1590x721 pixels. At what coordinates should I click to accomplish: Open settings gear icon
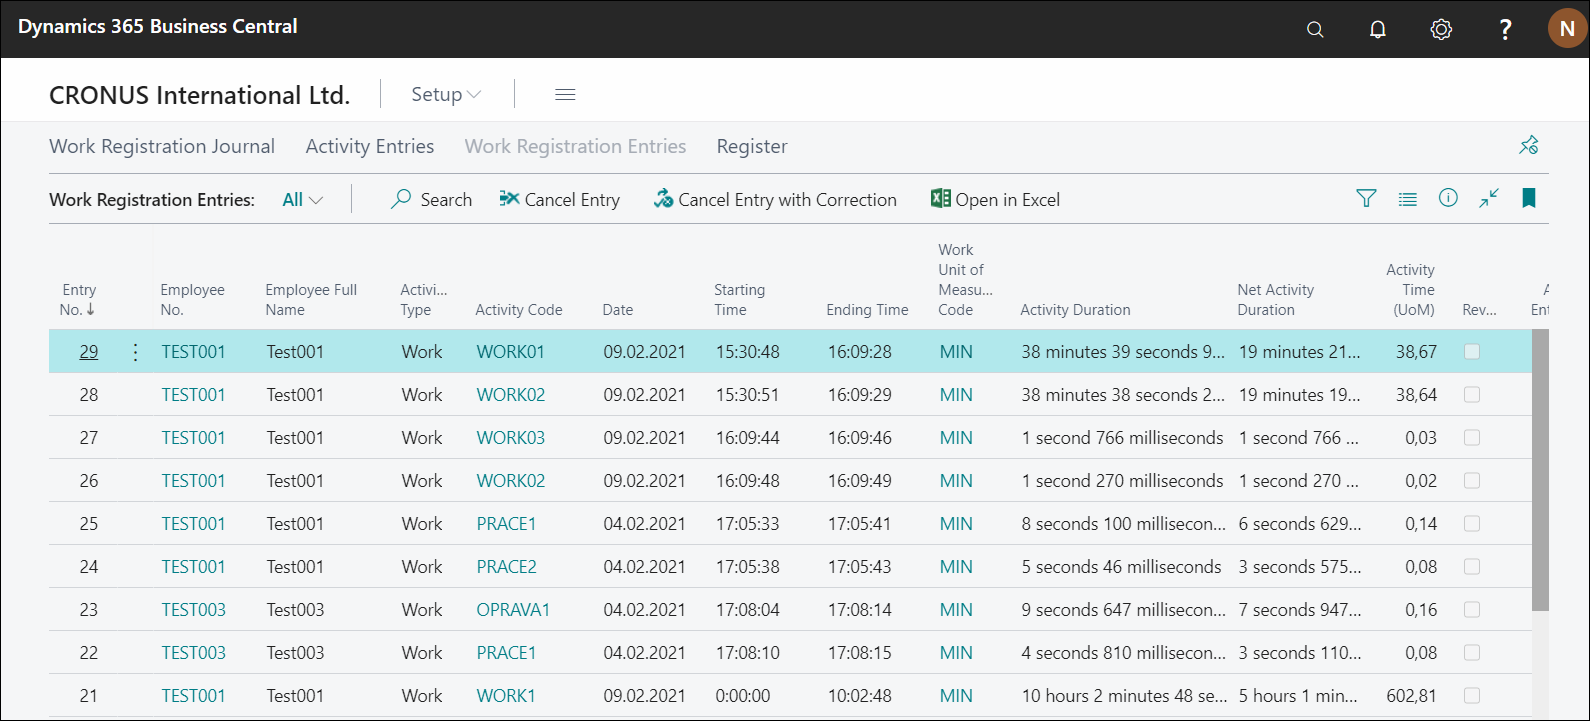(x=1441, y=29)
